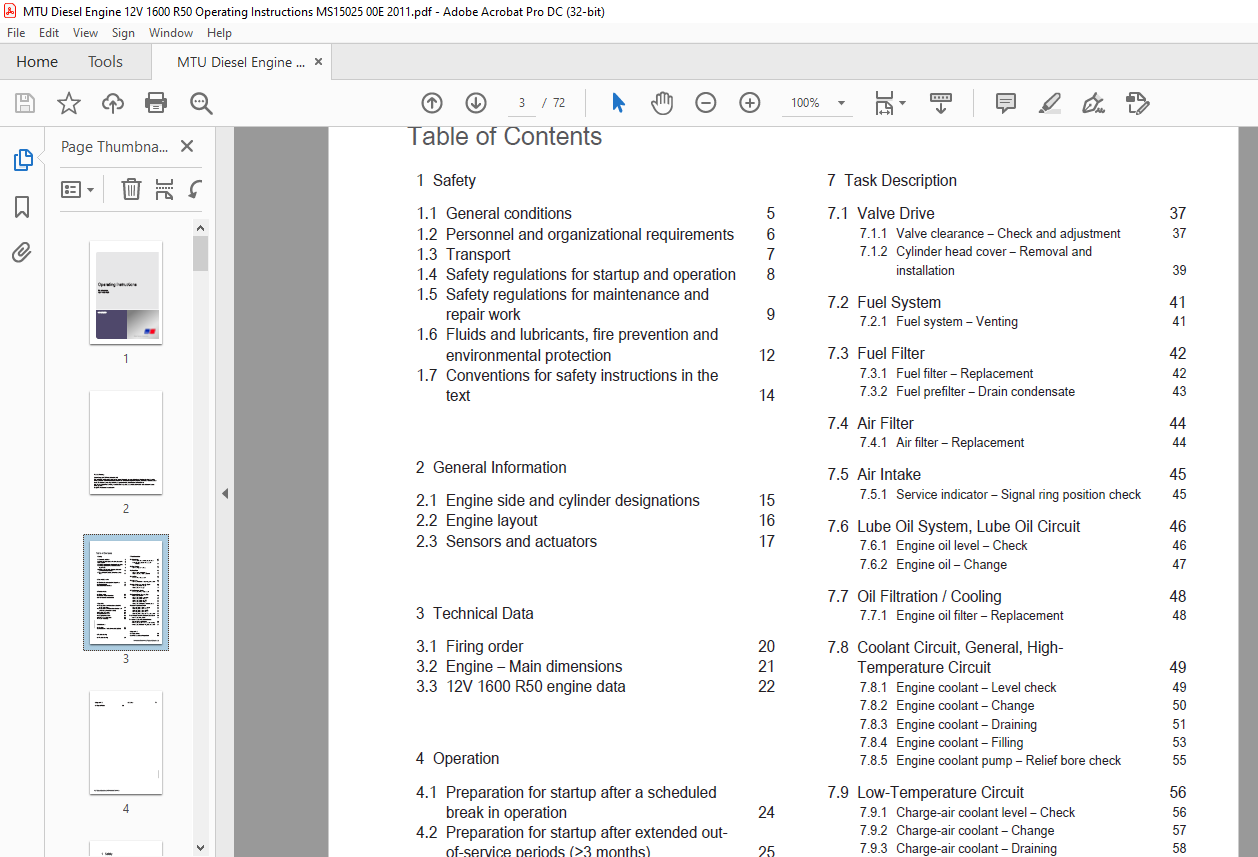Open the Bookmarks panel
This screenshot has width=1258, height=857.
pos(22,207)
